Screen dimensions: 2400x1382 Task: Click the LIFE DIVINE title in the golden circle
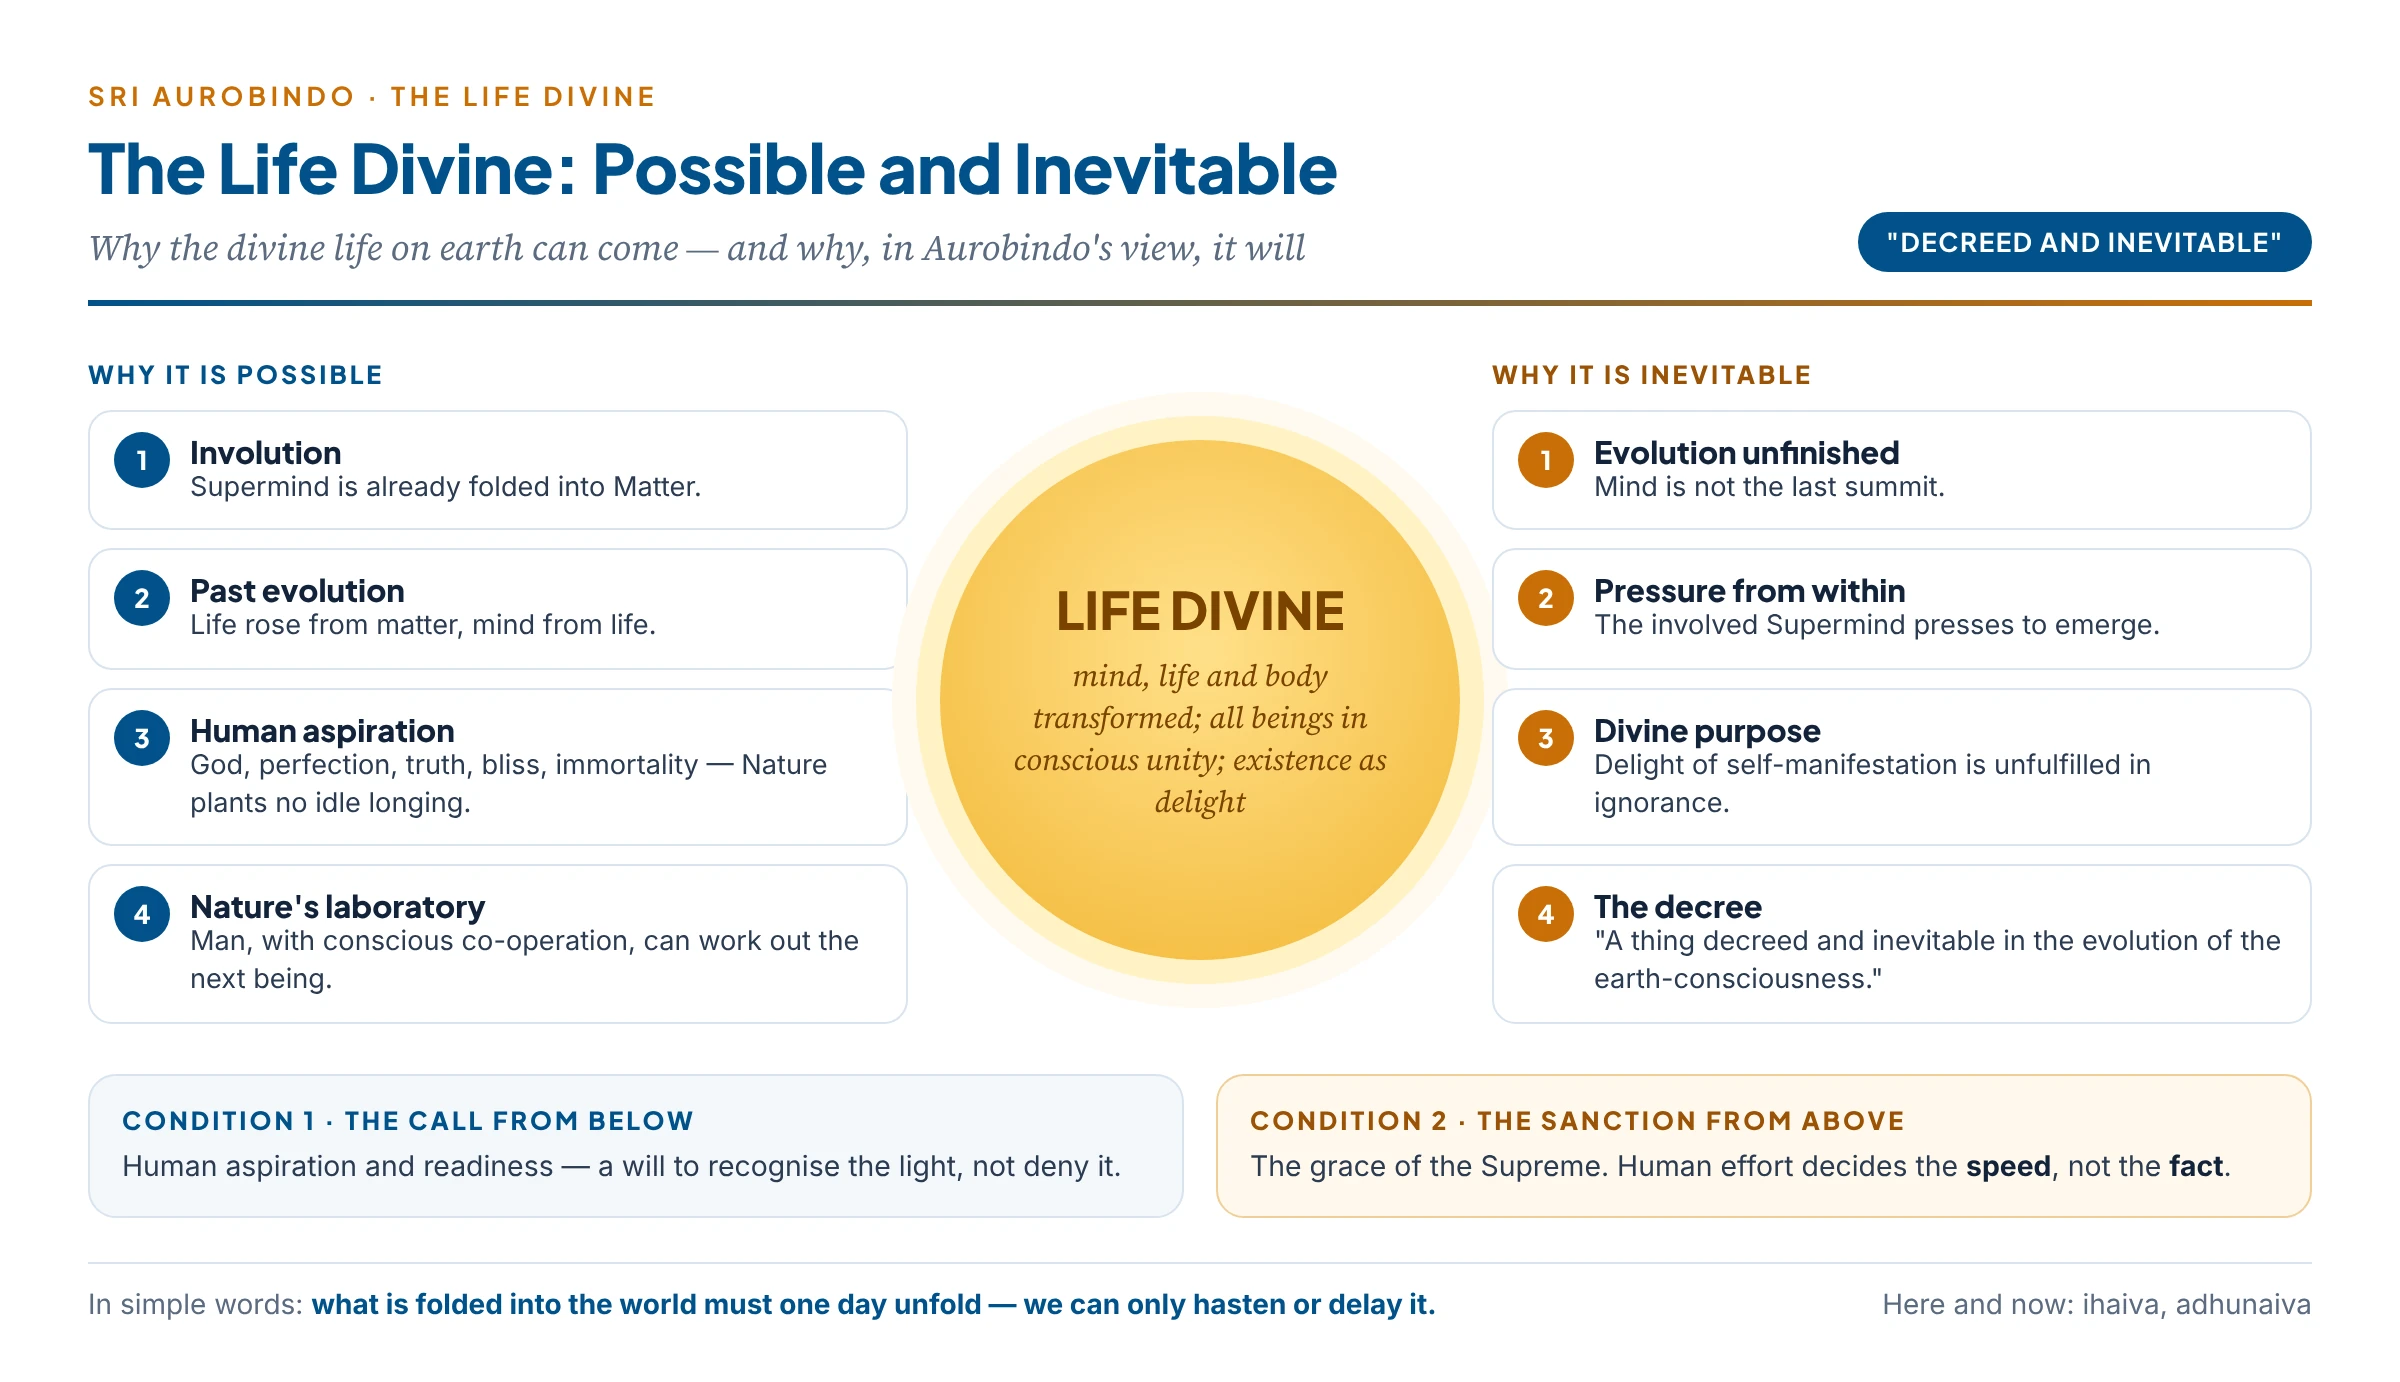click(x=1200, y=611)
